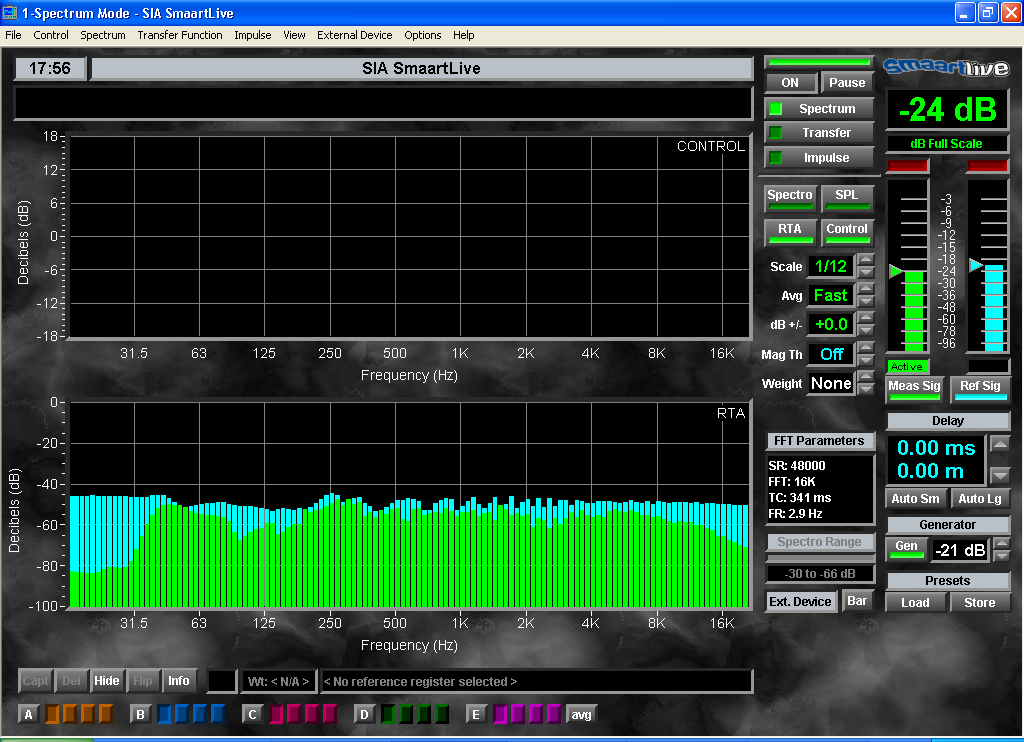Screen dimensions: 1024x742
Task: Click the Load presets button
Action: 915,602
